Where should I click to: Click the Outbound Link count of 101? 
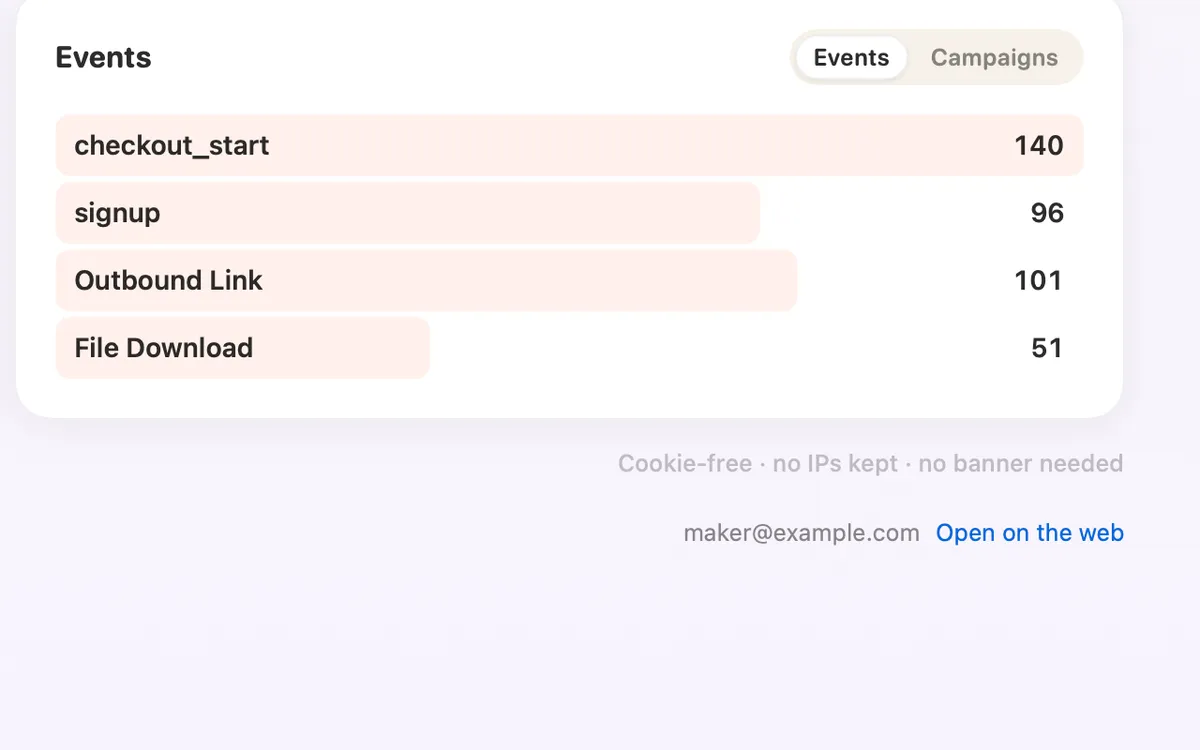point(1038,281)
